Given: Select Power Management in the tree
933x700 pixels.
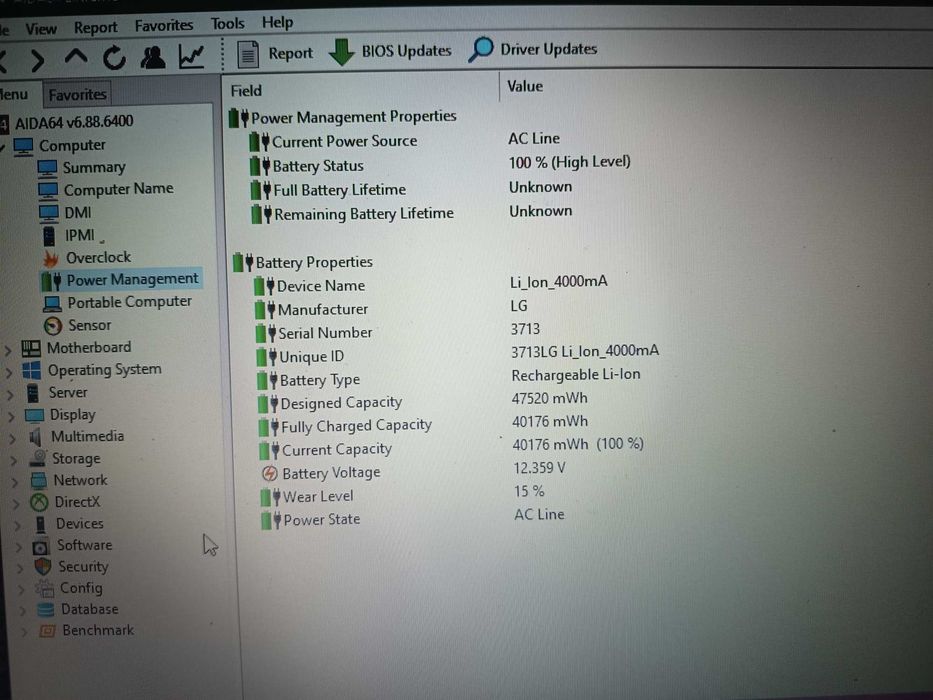Looking at the screenshot, I should 121,280.
